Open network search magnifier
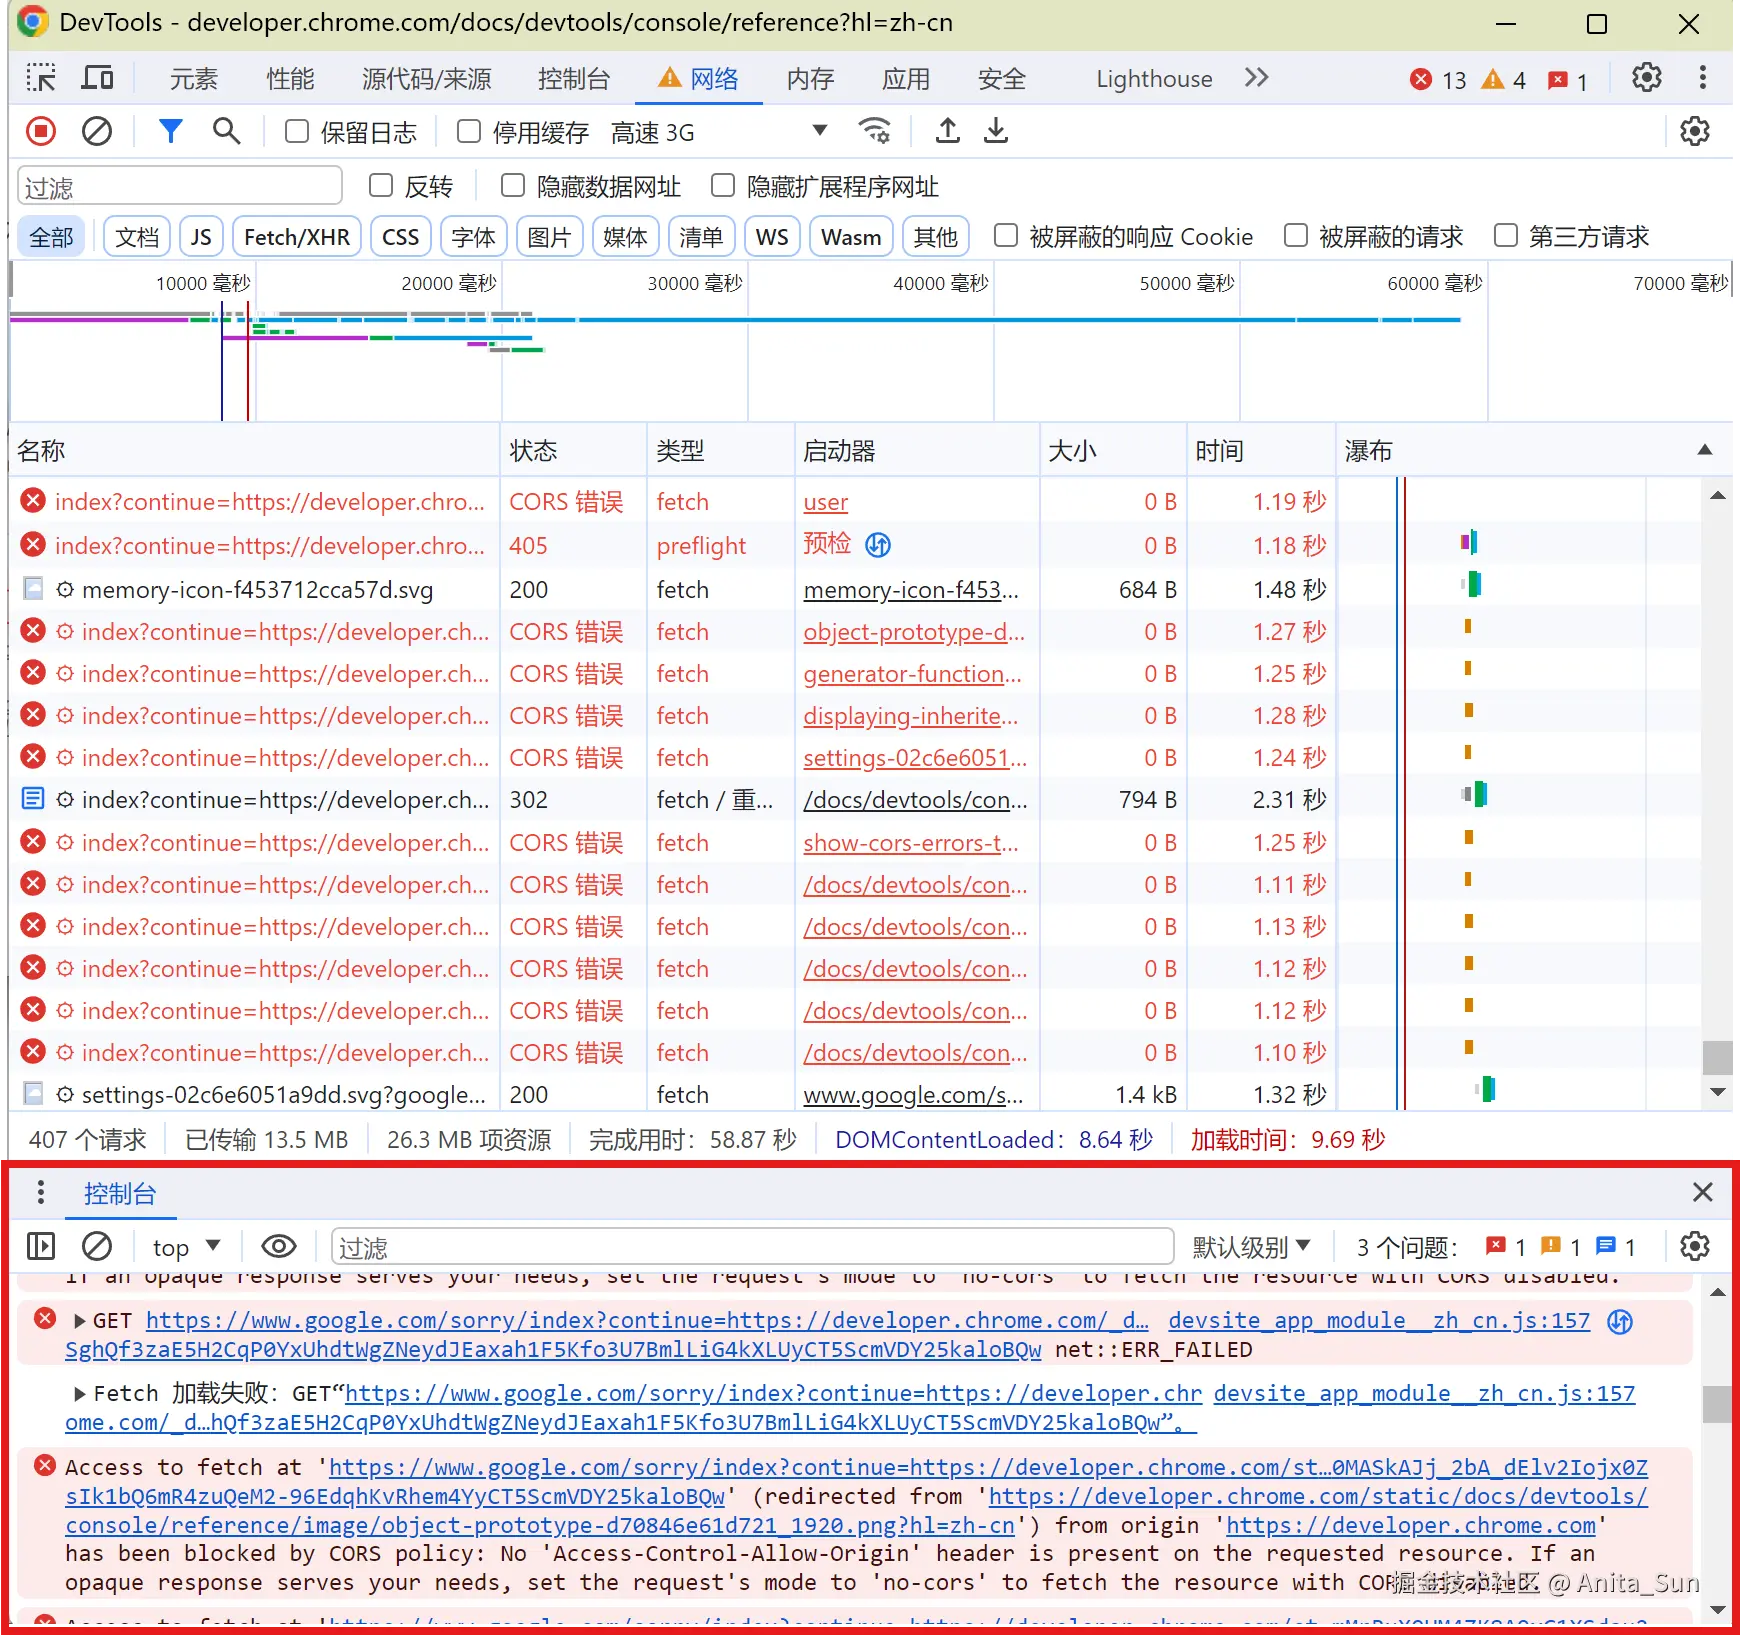The width and height of the screenshot is (1740, 1636). 227,131
